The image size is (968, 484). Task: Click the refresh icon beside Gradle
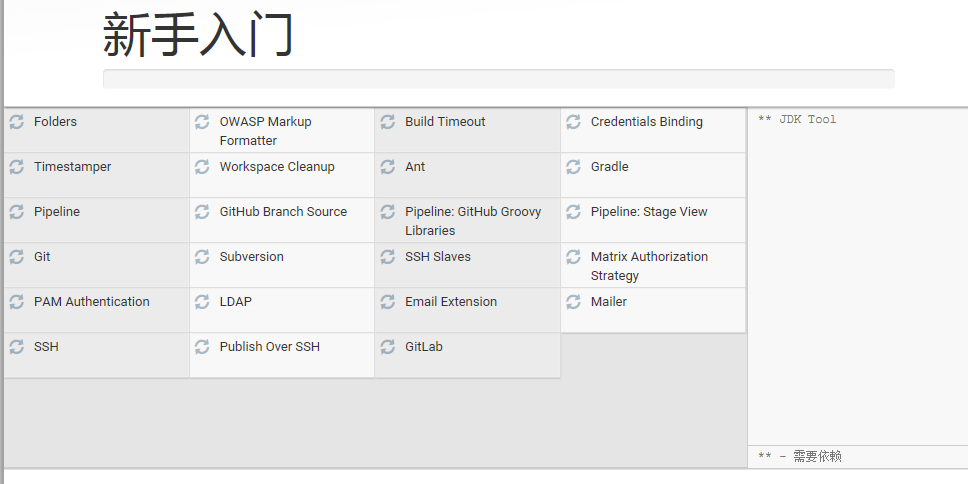(x=573, y=167)
